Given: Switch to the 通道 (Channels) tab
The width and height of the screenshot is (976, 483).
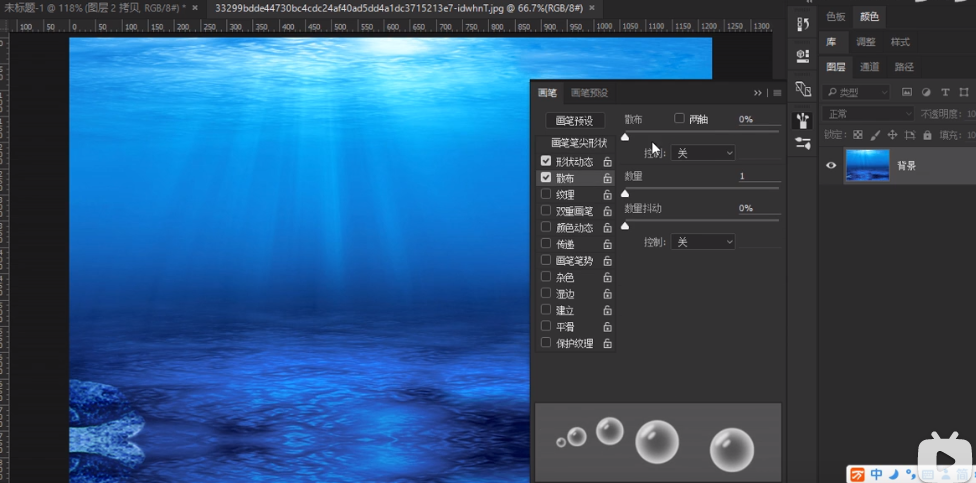Looking at the screenshot, I should tap(870, 67).
